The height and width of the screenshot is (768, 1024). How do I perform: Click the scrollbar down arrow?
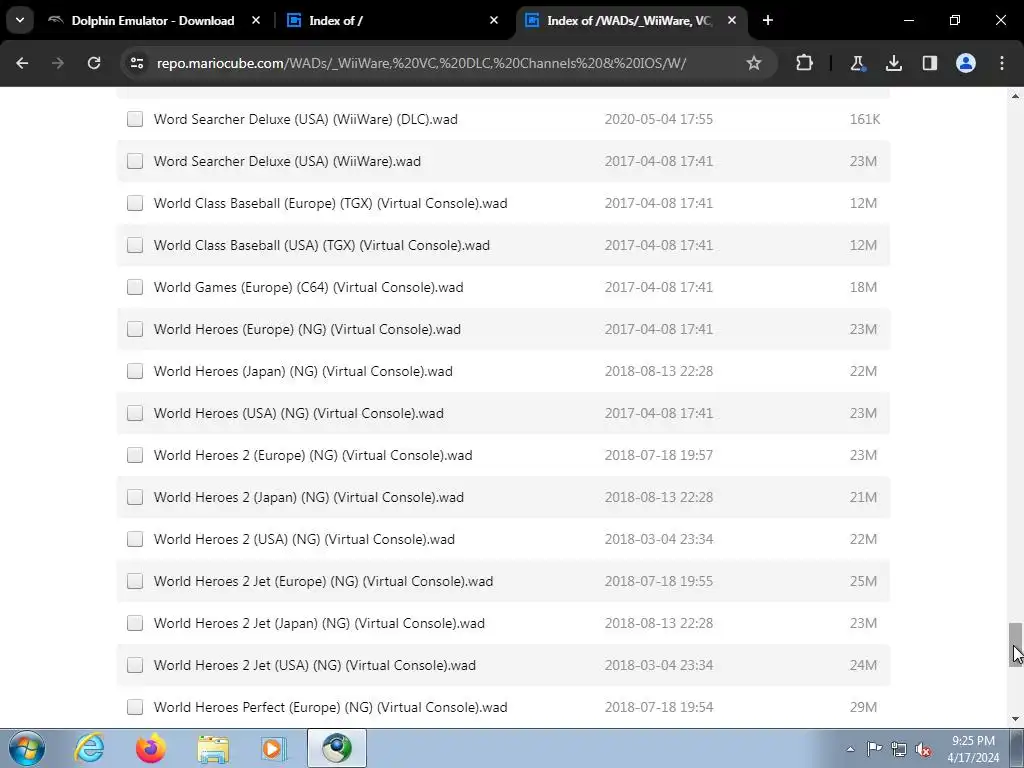point(1015,719)
